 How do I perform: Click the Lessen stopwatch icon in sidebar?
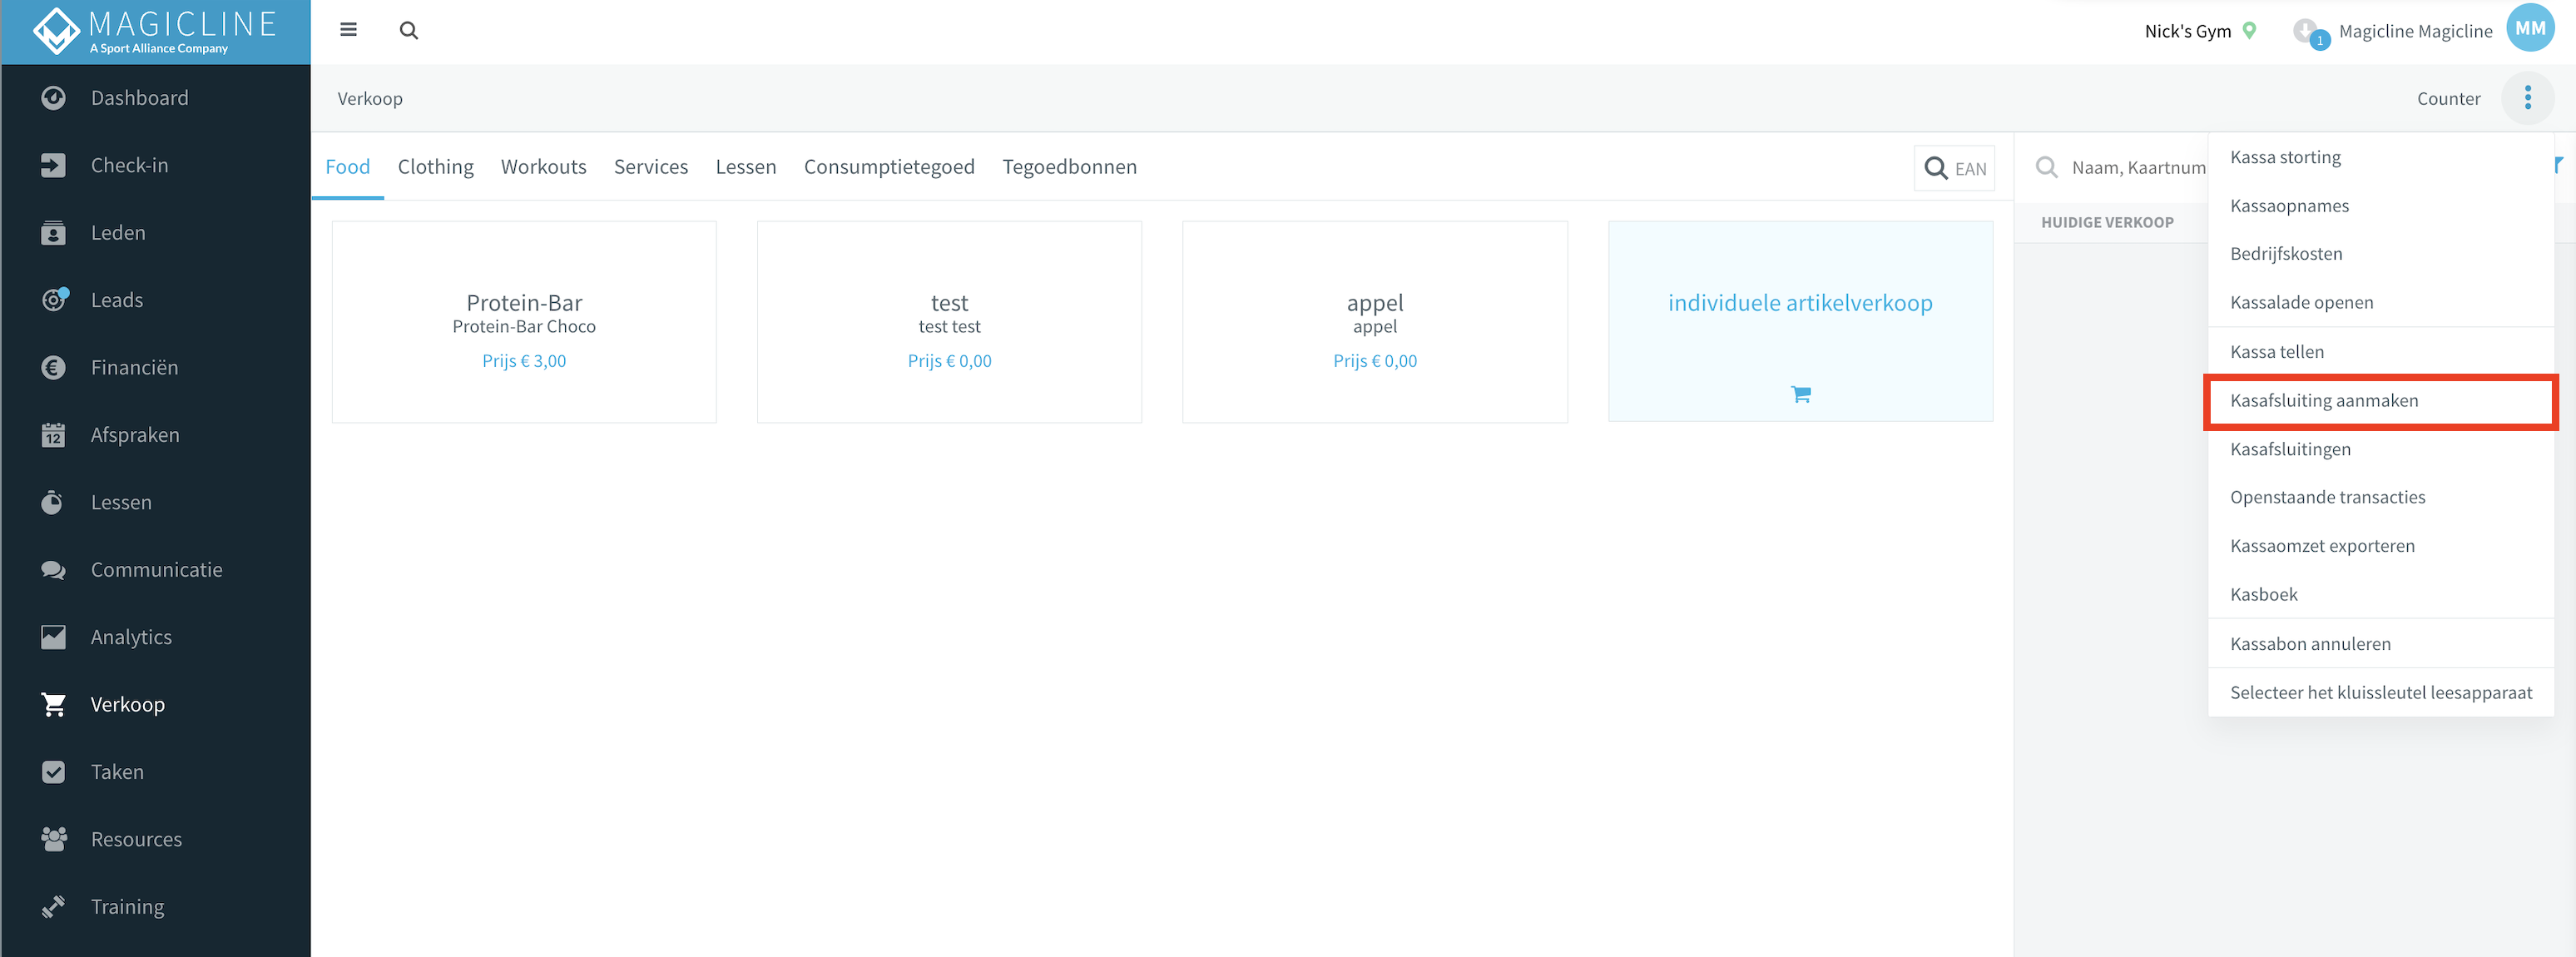pos(53,502)
